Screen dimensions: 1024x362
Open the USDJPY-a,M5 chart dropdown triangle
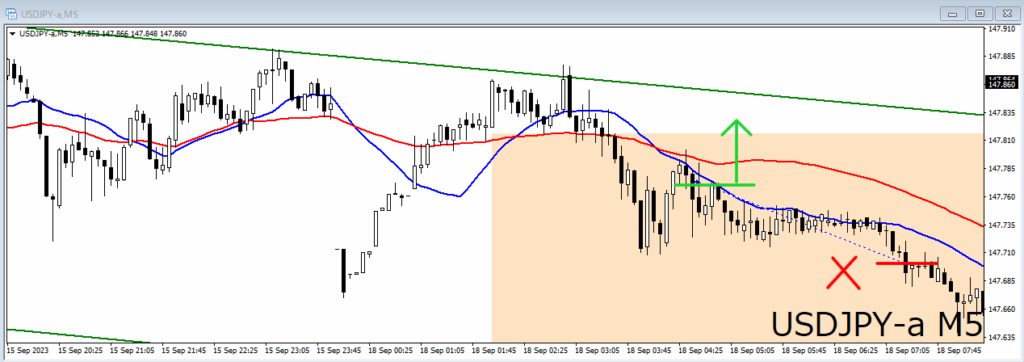tap(13, 33)
